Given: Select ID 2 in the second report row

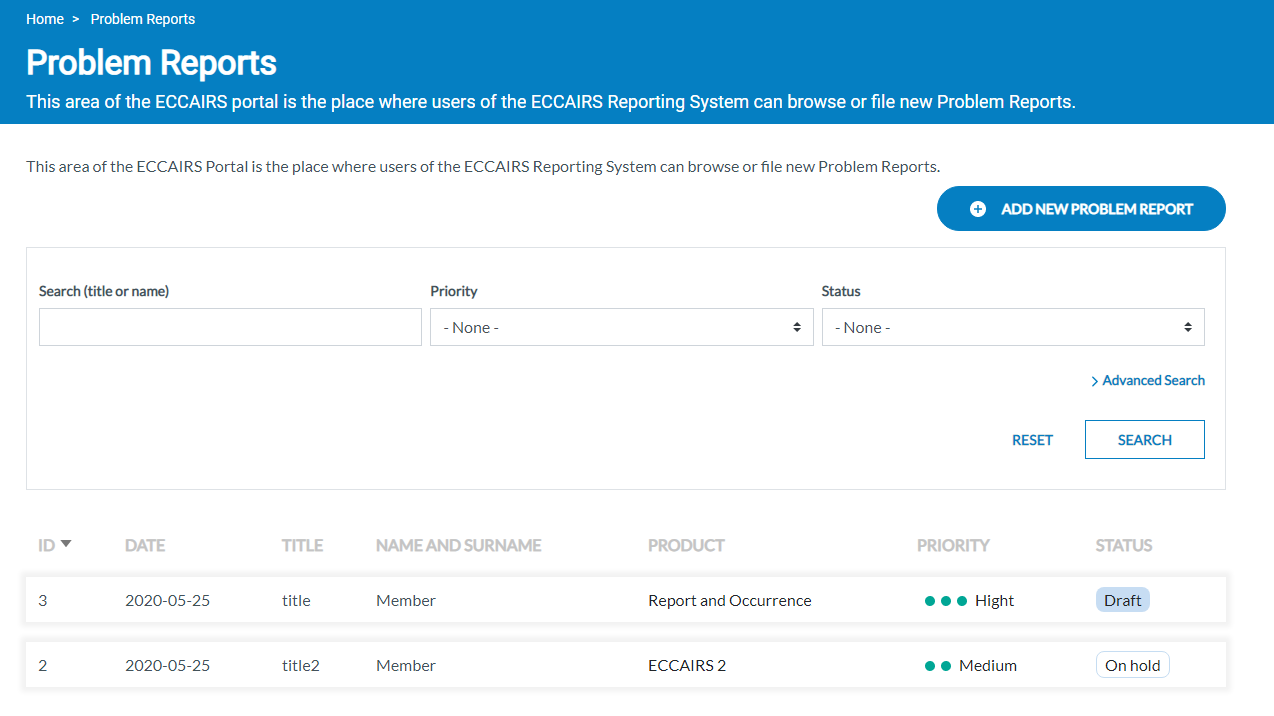Looking at the screenshot, I should pyautogui.click(x=43, y=665).
